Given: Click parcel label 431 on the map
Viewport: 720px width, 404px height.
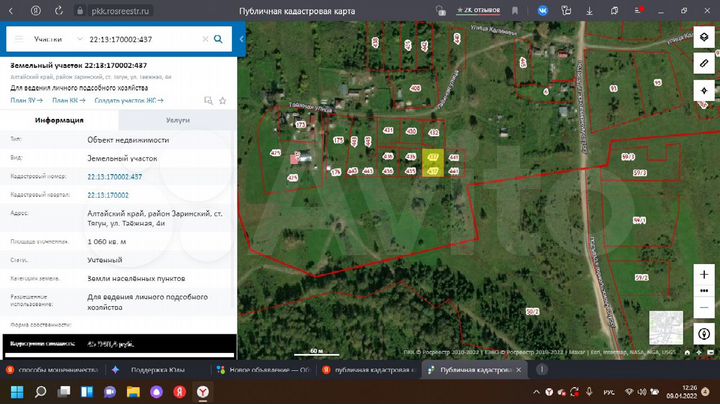Looking at the screenshot, I should [x=388, y=130].
